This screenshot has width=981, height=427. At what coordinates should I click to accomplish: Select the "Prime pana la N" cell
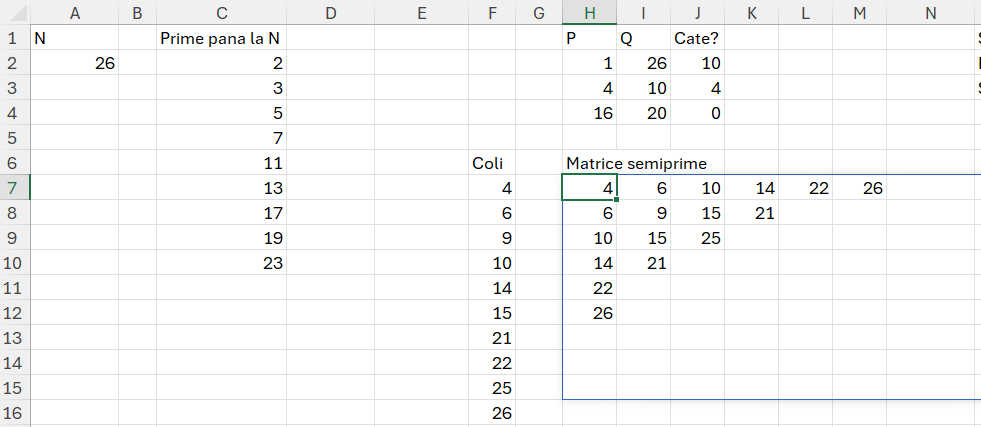(221, 38)
